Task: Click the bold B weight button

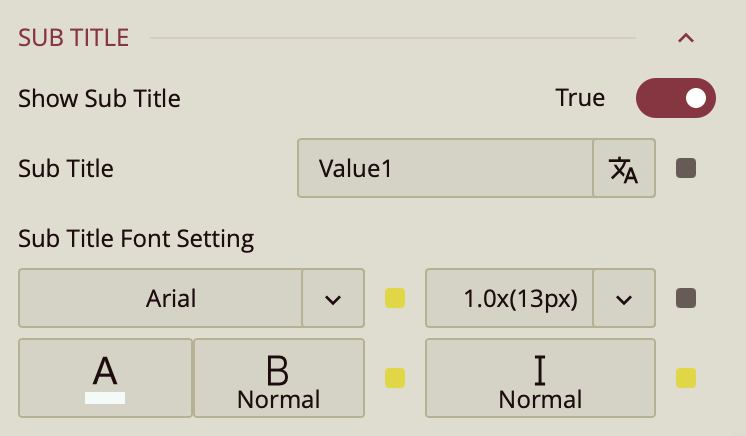Action: point(278,378)
